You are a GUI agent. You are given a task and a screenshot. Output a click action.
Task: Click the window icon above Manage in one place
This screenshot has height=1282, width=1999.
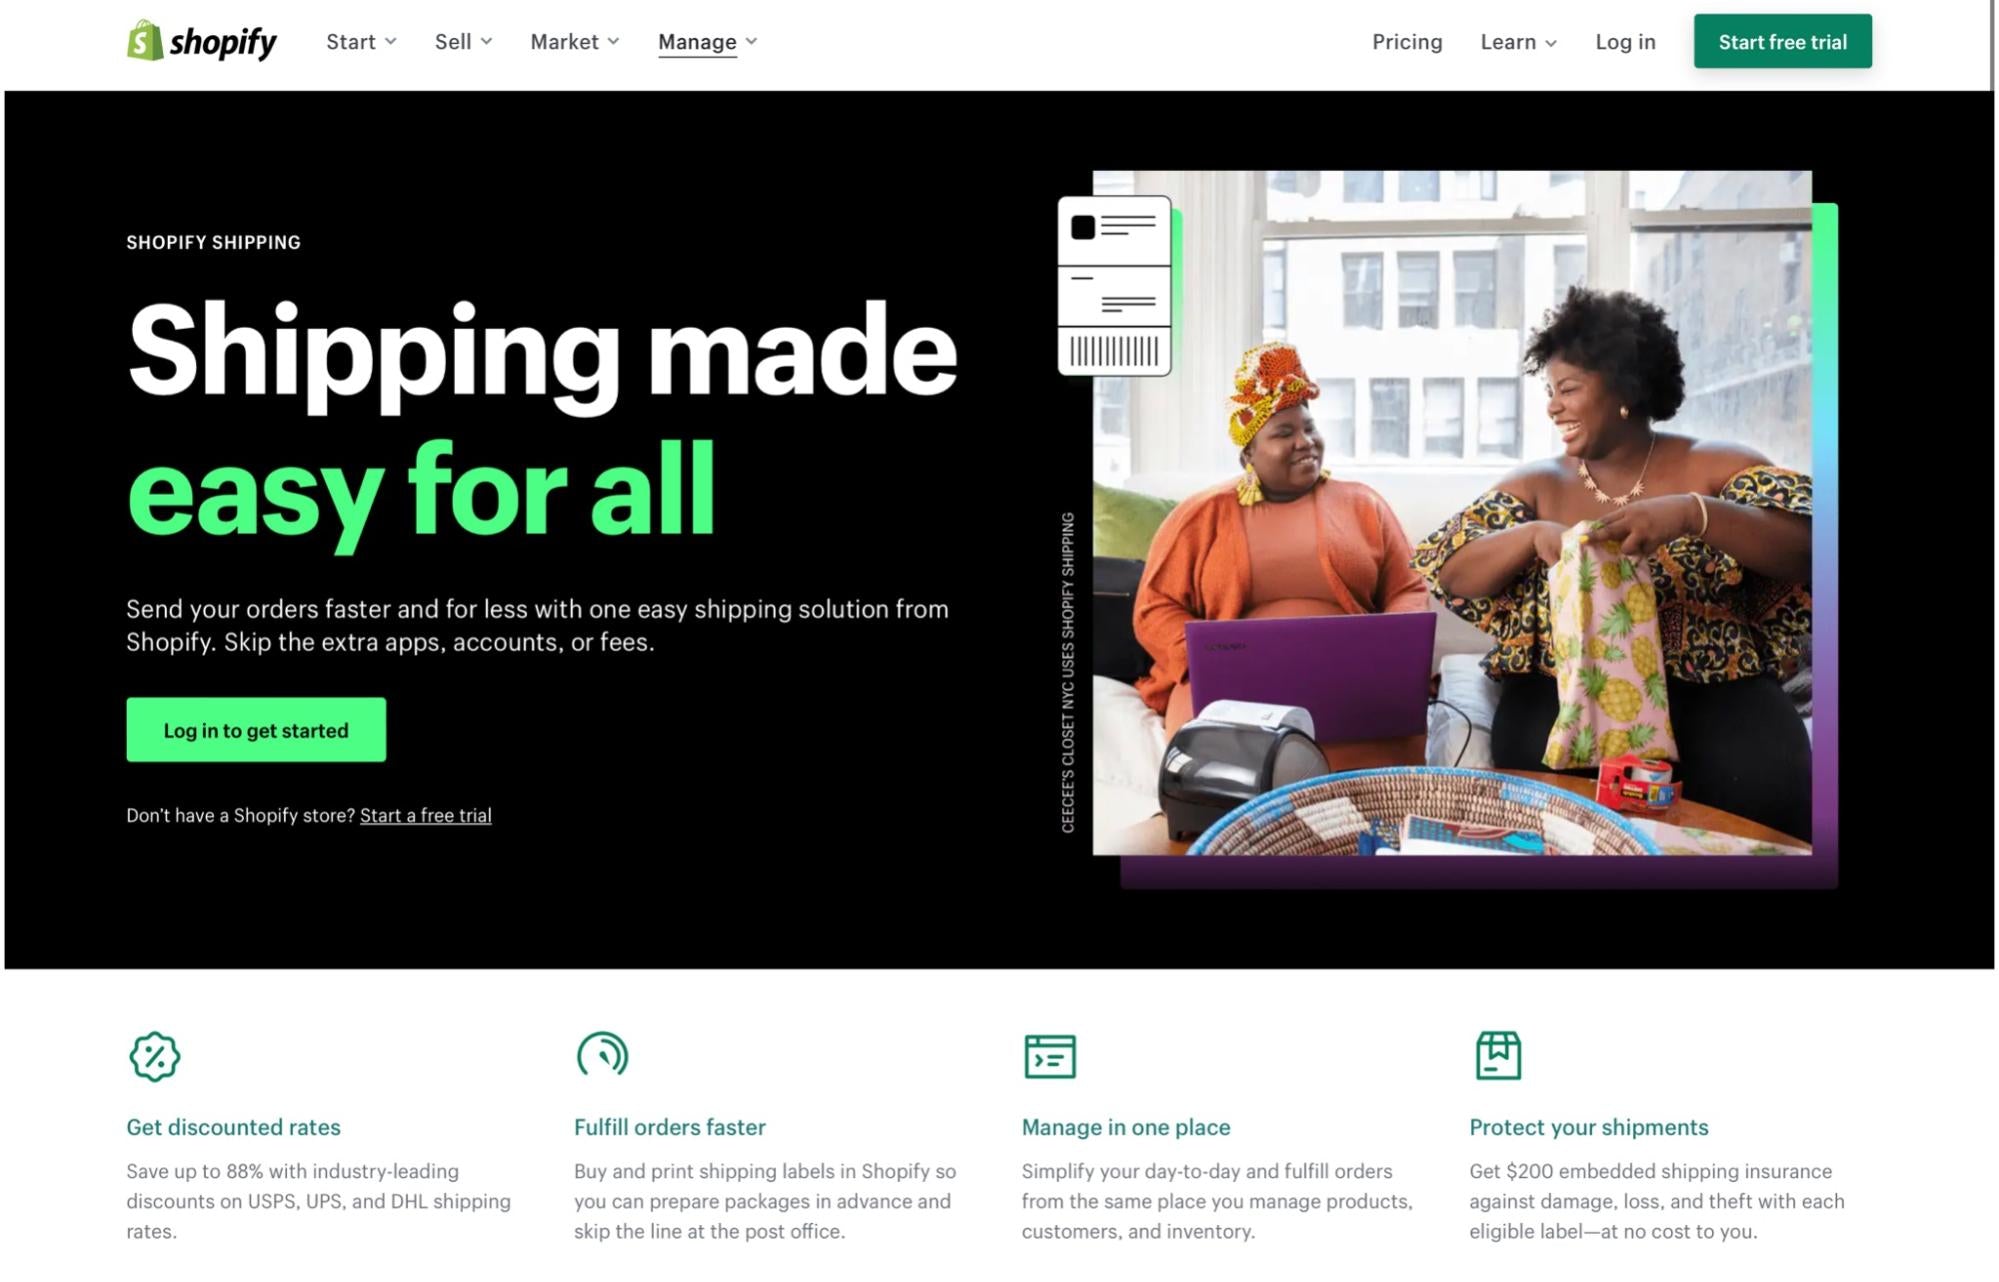[1050, 1057]
